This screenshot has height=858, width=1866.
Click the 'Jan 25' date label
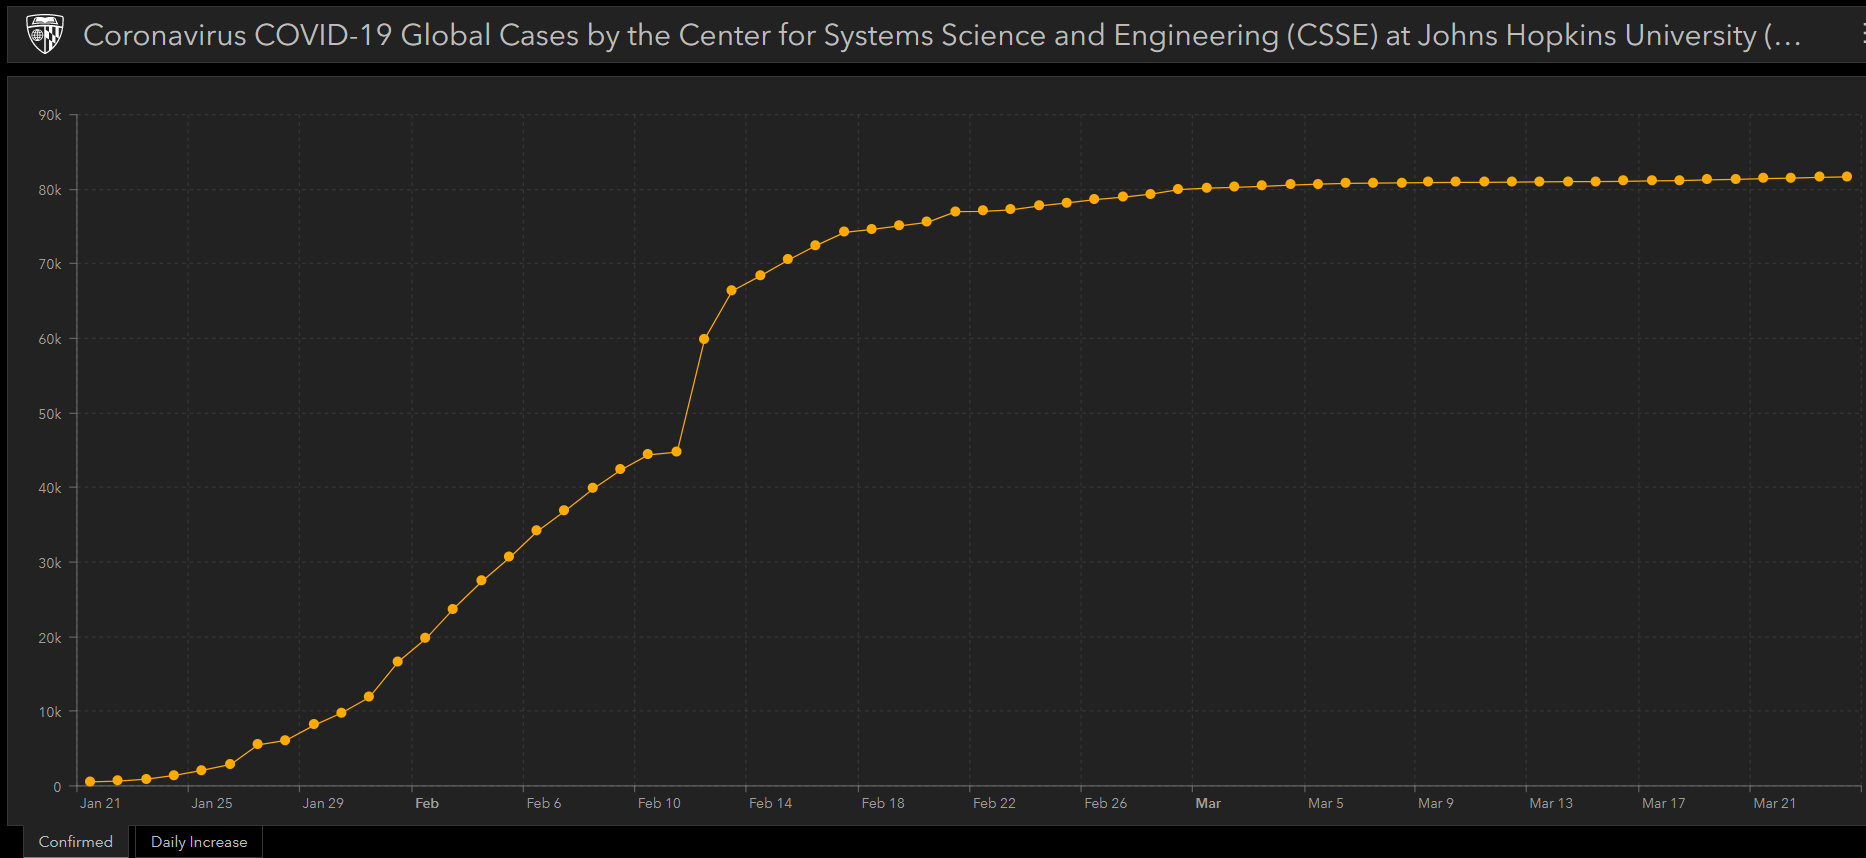coord(212,803)
